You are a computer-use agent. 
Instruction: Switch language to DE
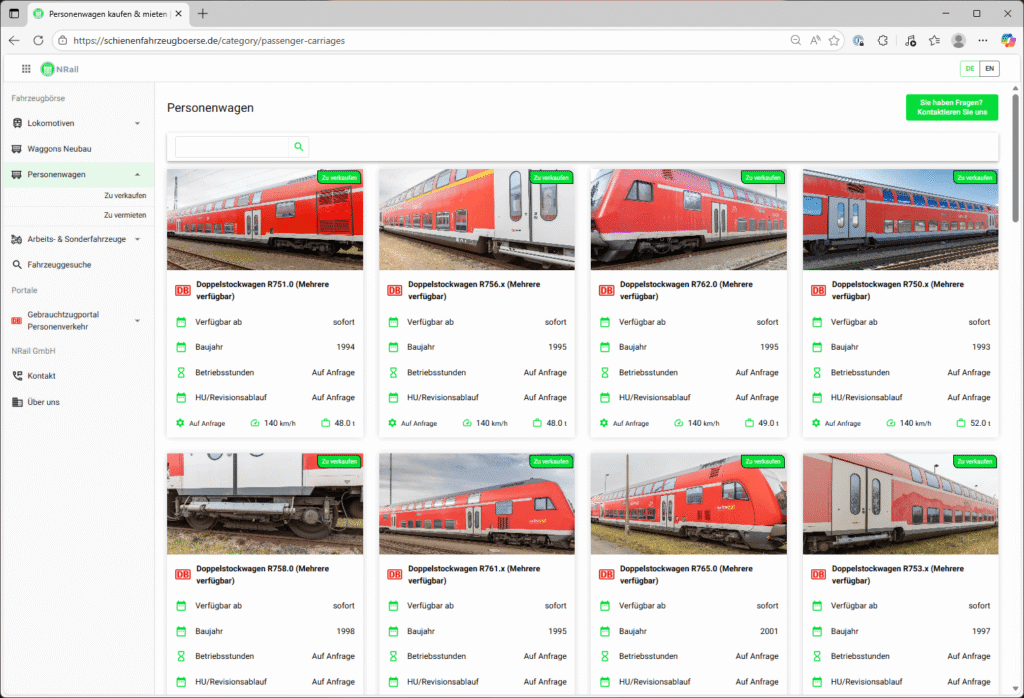coord(969,69)
